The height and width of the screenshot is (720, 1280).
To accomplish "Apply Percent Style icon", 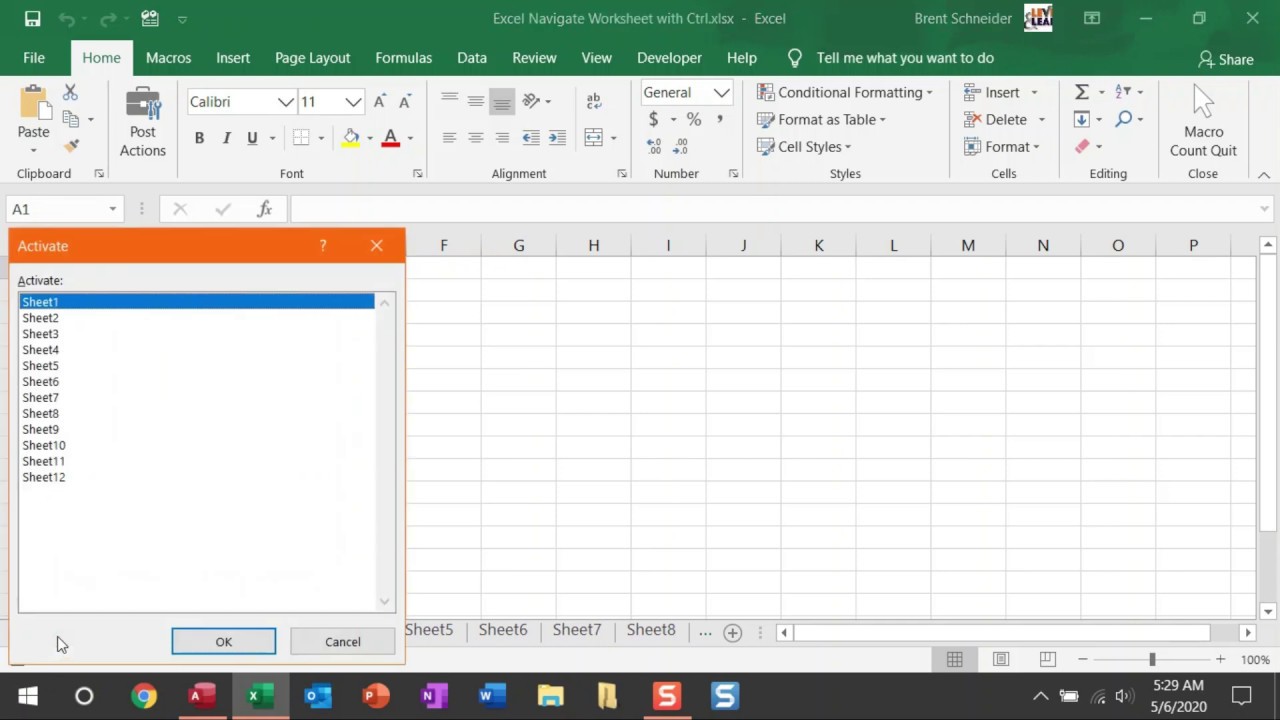I will (x=694, y=119).
